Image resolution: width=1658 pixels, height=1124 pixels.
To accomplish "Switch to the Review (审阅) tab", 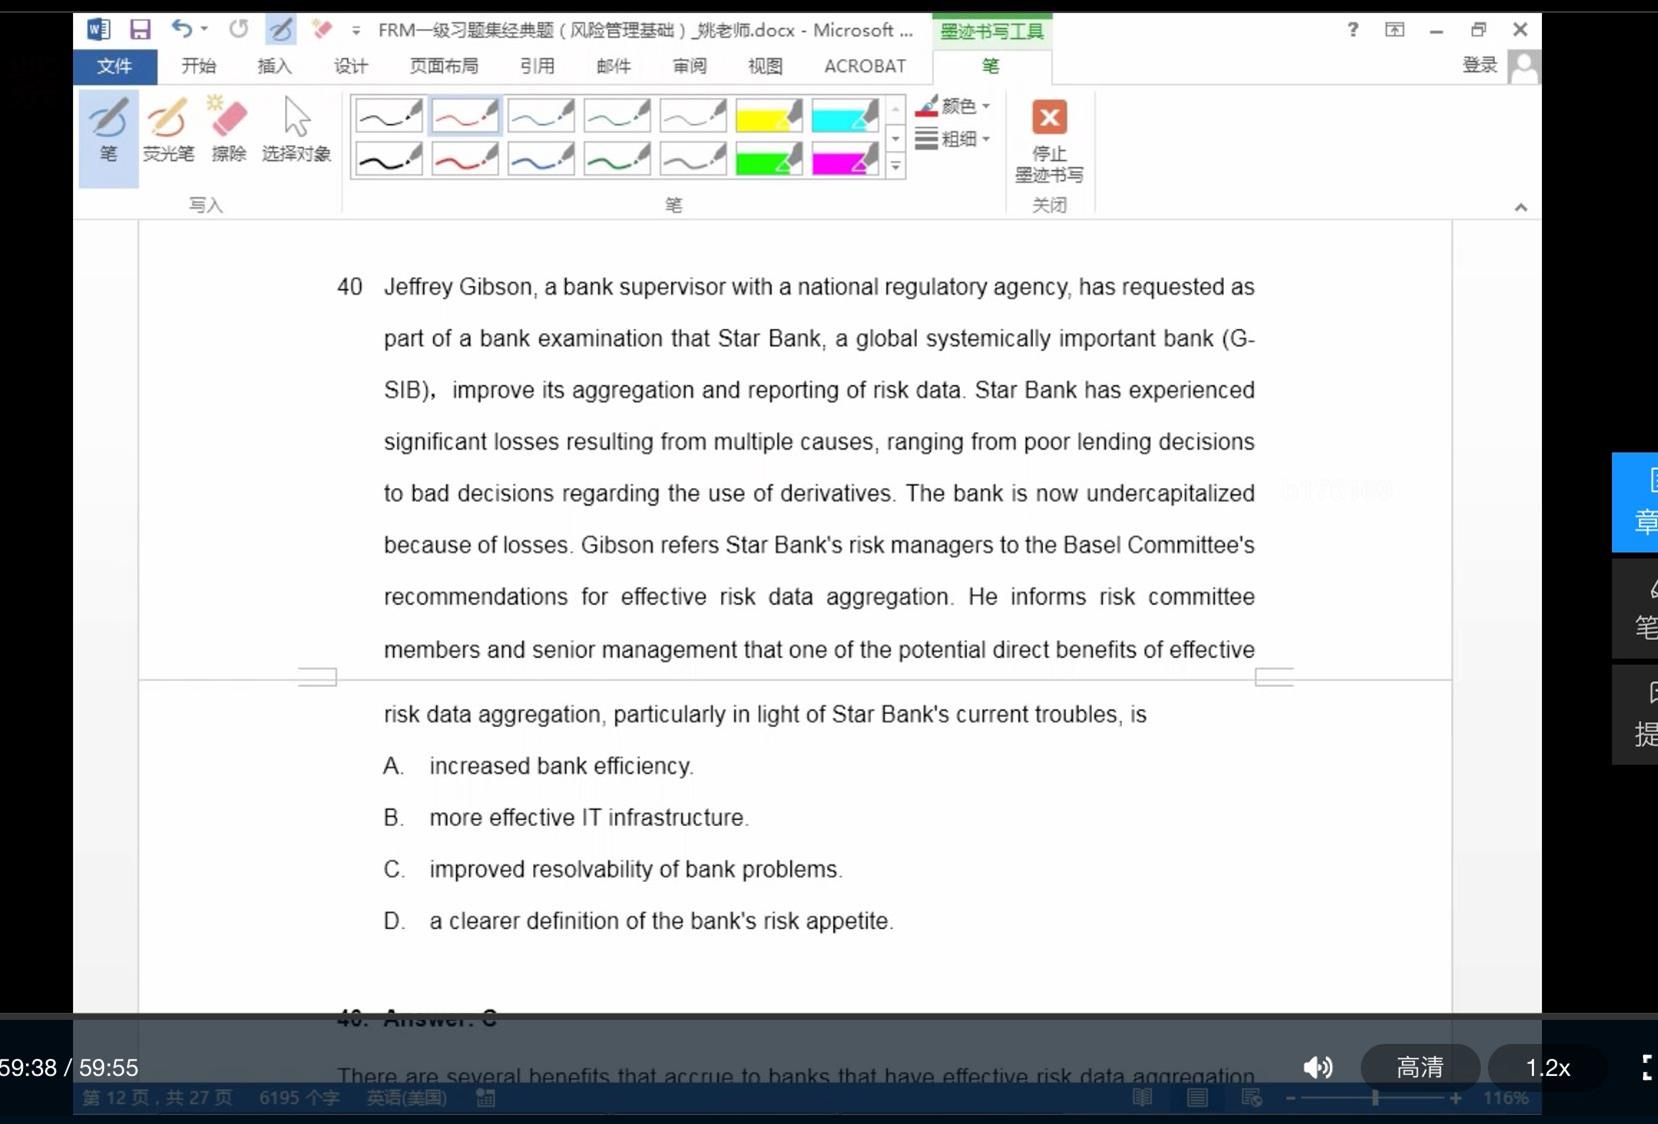I will pyautogui.click(x=689, y=66).
